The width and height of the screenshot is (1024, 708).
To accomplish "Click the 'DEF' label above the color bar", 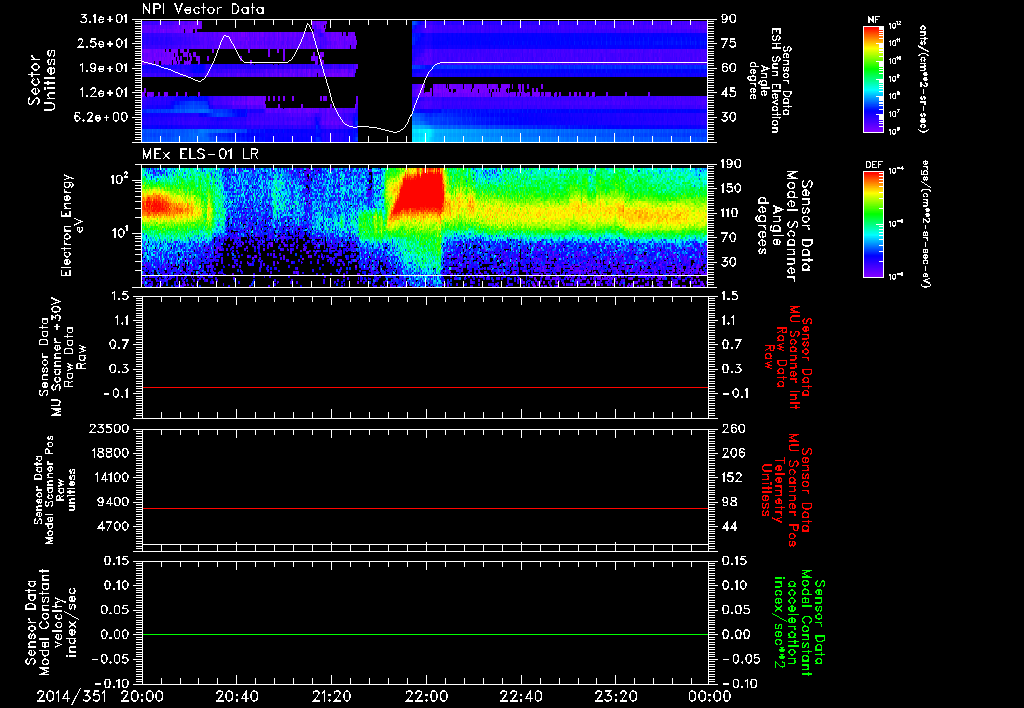I will click(x=873, y=165).
